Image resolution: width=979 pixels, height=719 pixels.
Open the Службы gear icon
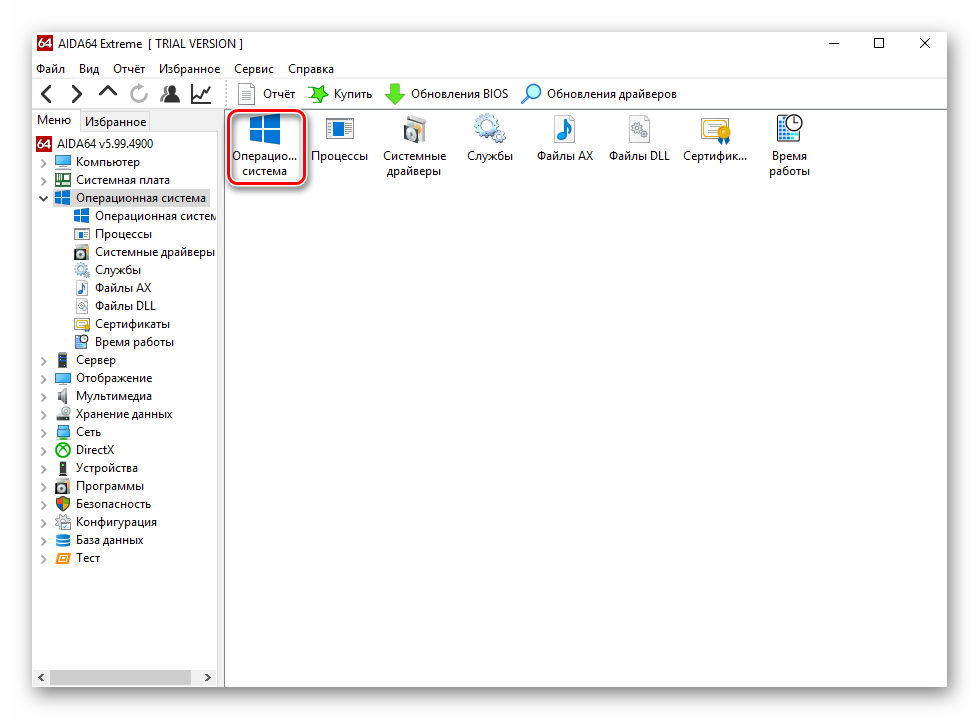click(489, 139)
